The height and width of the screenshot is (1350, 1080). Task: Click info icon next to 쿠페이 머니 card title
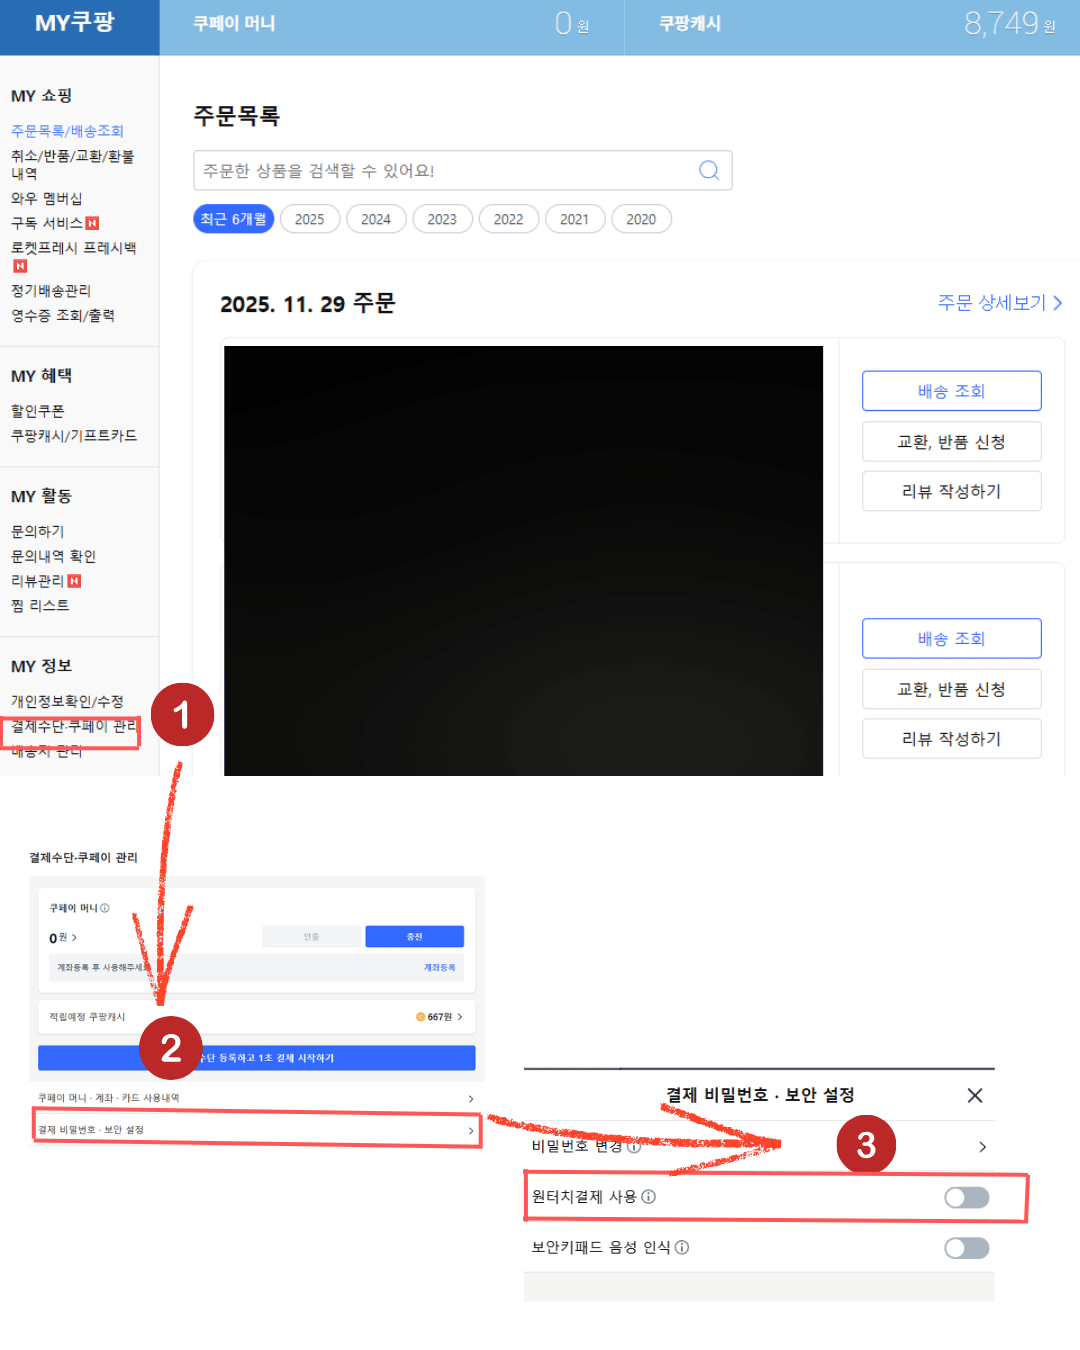click(x=105, y=908)
